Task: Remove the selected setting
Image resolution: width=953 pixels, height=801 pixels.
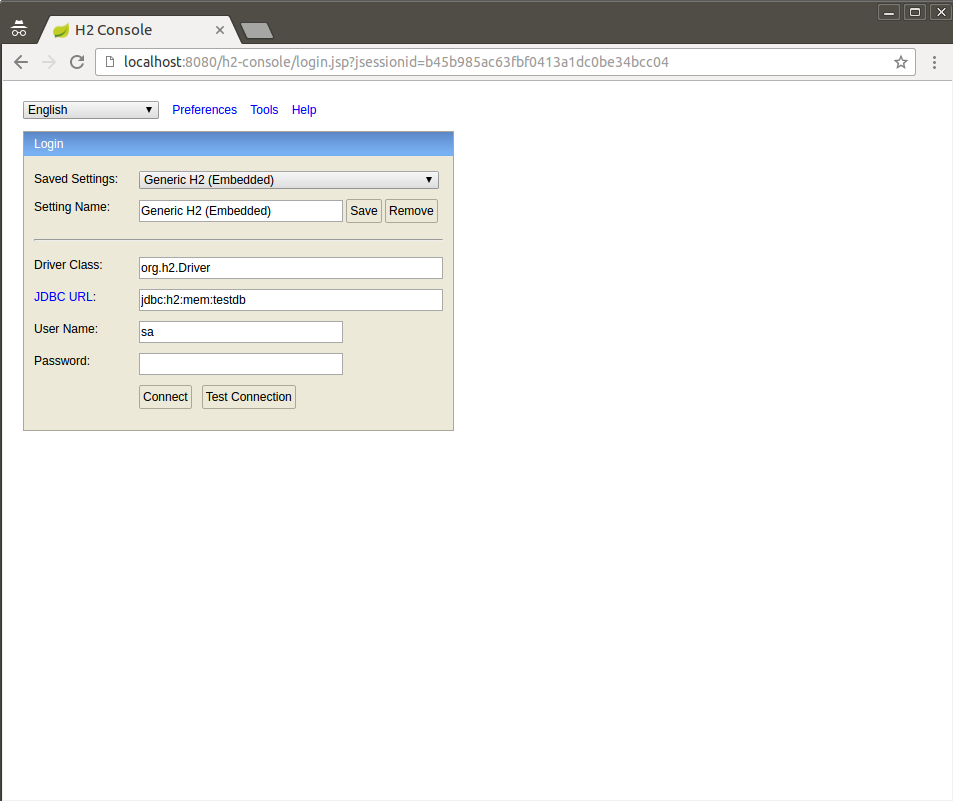Action: pyautogui.click(x=411, y=211)
